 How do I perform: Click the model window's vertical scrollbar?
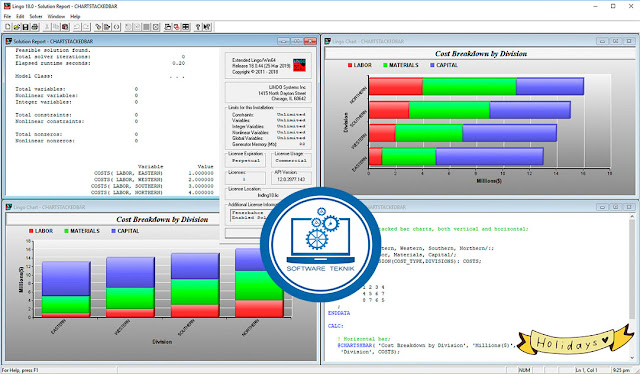click(632, 286)
